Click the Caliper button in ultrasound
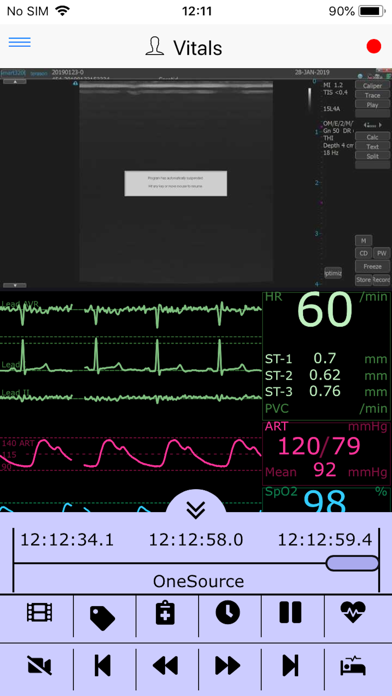 tap(372, 86)
